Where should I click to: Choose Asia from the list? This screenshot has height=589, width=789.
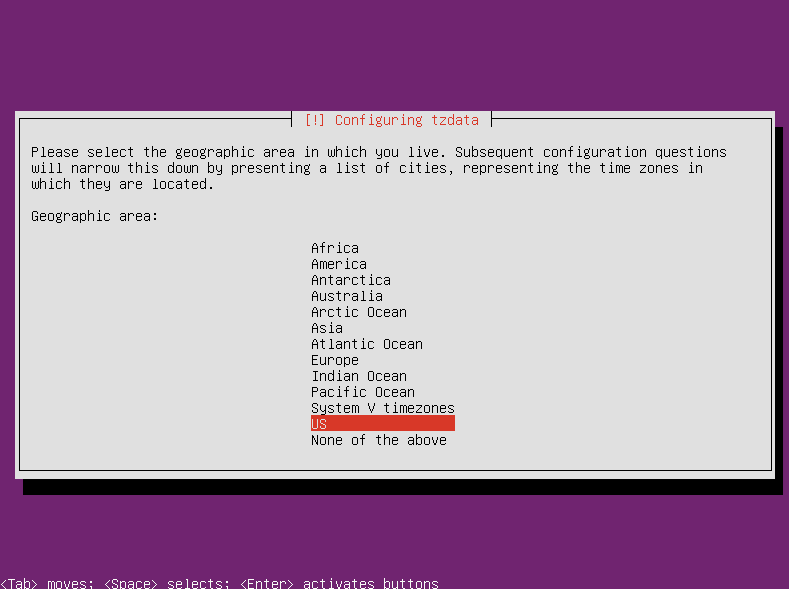pos(326,328)
